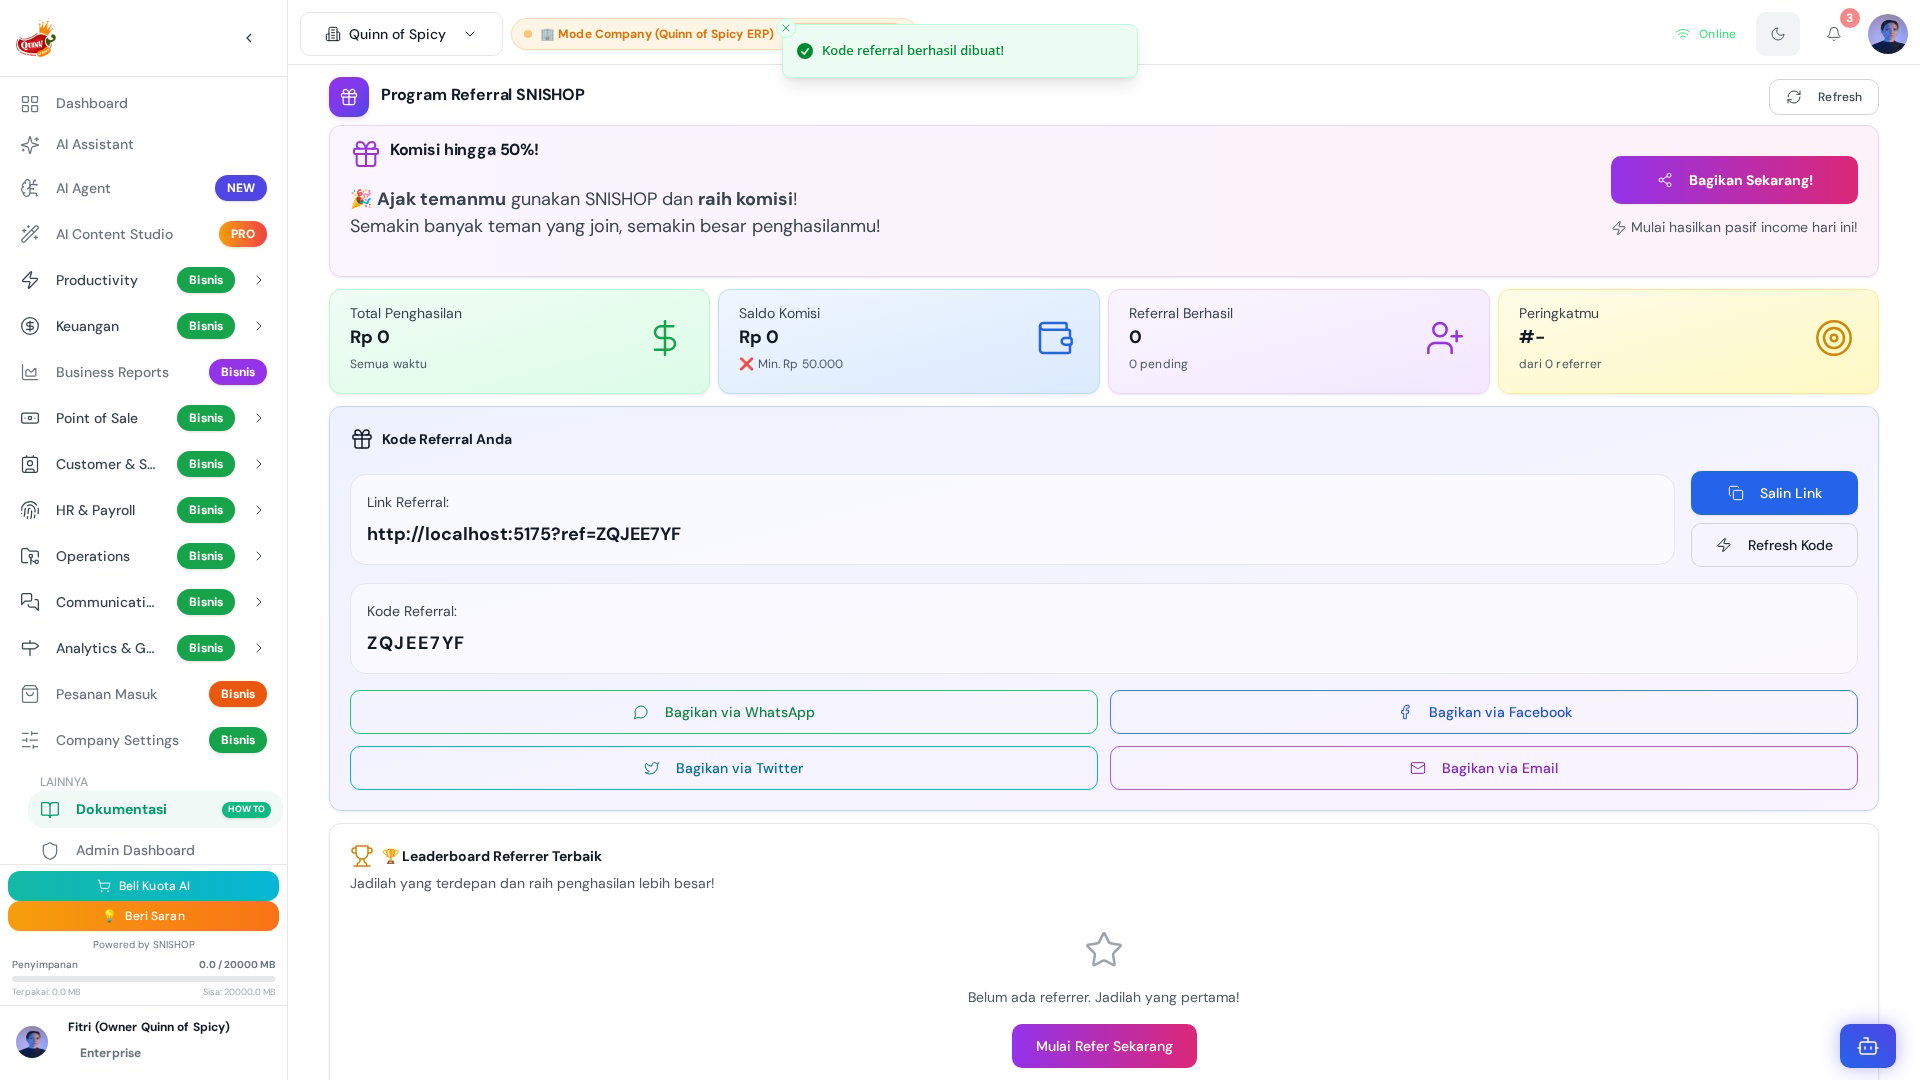Image resolution: width=1920 pixels, height=1080 pixels.
Task: Click the Salin Link button
Action: 1774,493
